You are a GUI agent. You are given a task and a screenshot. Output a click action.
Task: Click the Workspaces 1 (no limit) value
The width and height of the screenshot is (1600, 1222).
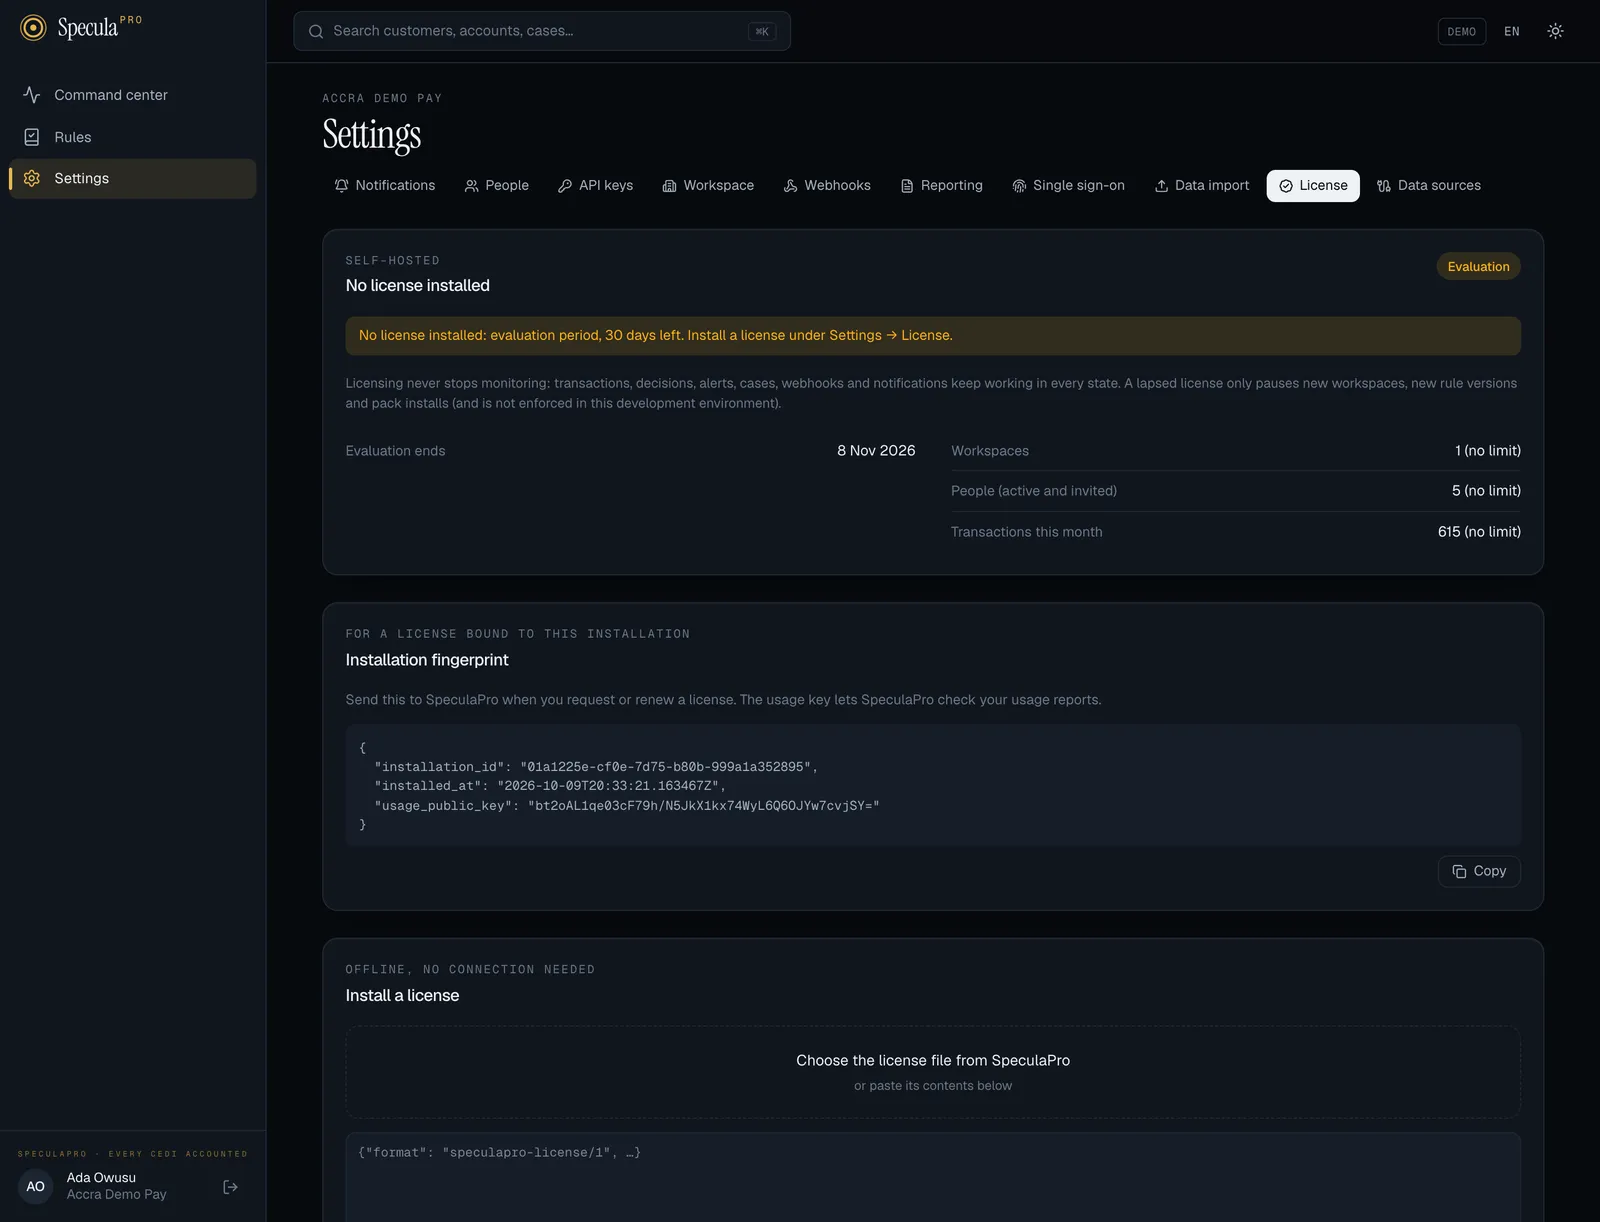point(1488,451)
